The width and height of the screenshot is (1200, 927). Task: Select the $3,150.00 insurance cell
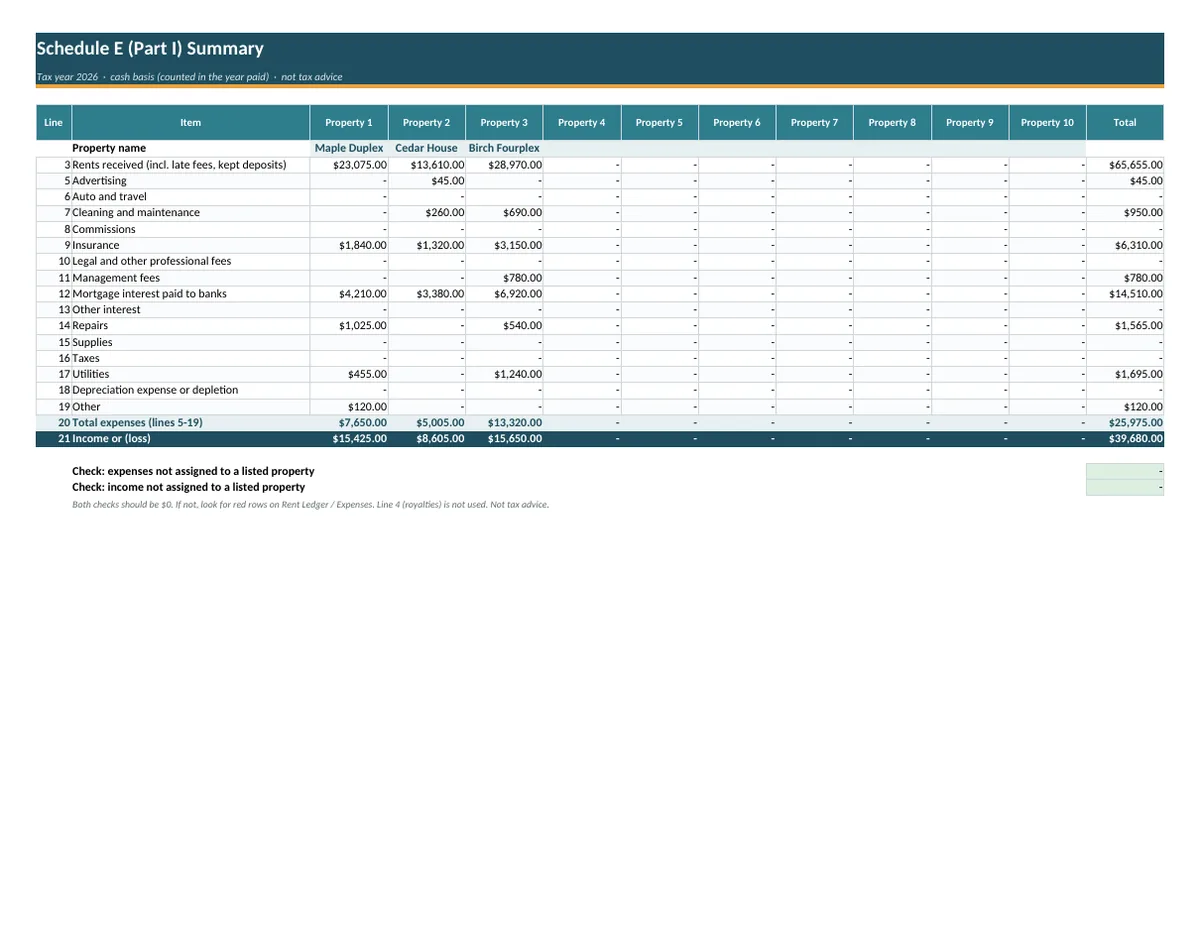tap(504, 245)
